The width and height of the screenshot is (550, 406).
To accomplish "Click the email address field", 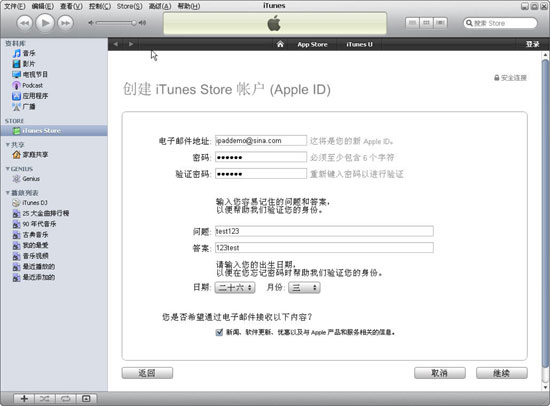I will pyautogui.click(x=261, y=140).
